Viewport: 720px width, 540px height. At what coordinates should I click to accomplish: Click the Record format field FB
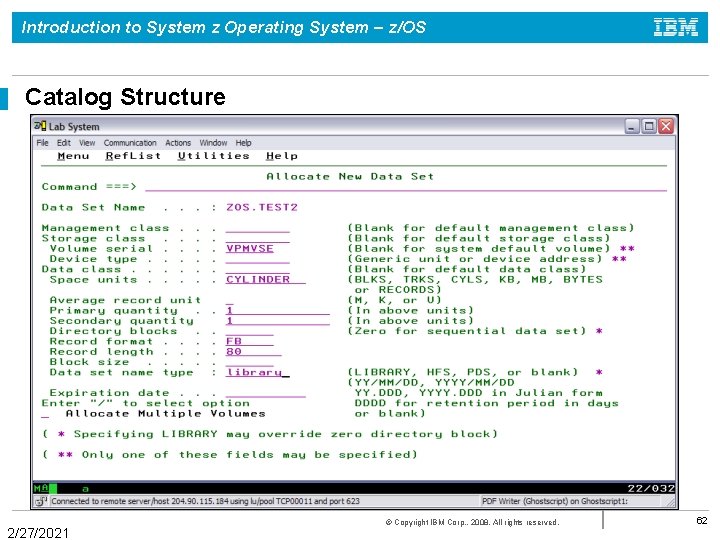249,341
